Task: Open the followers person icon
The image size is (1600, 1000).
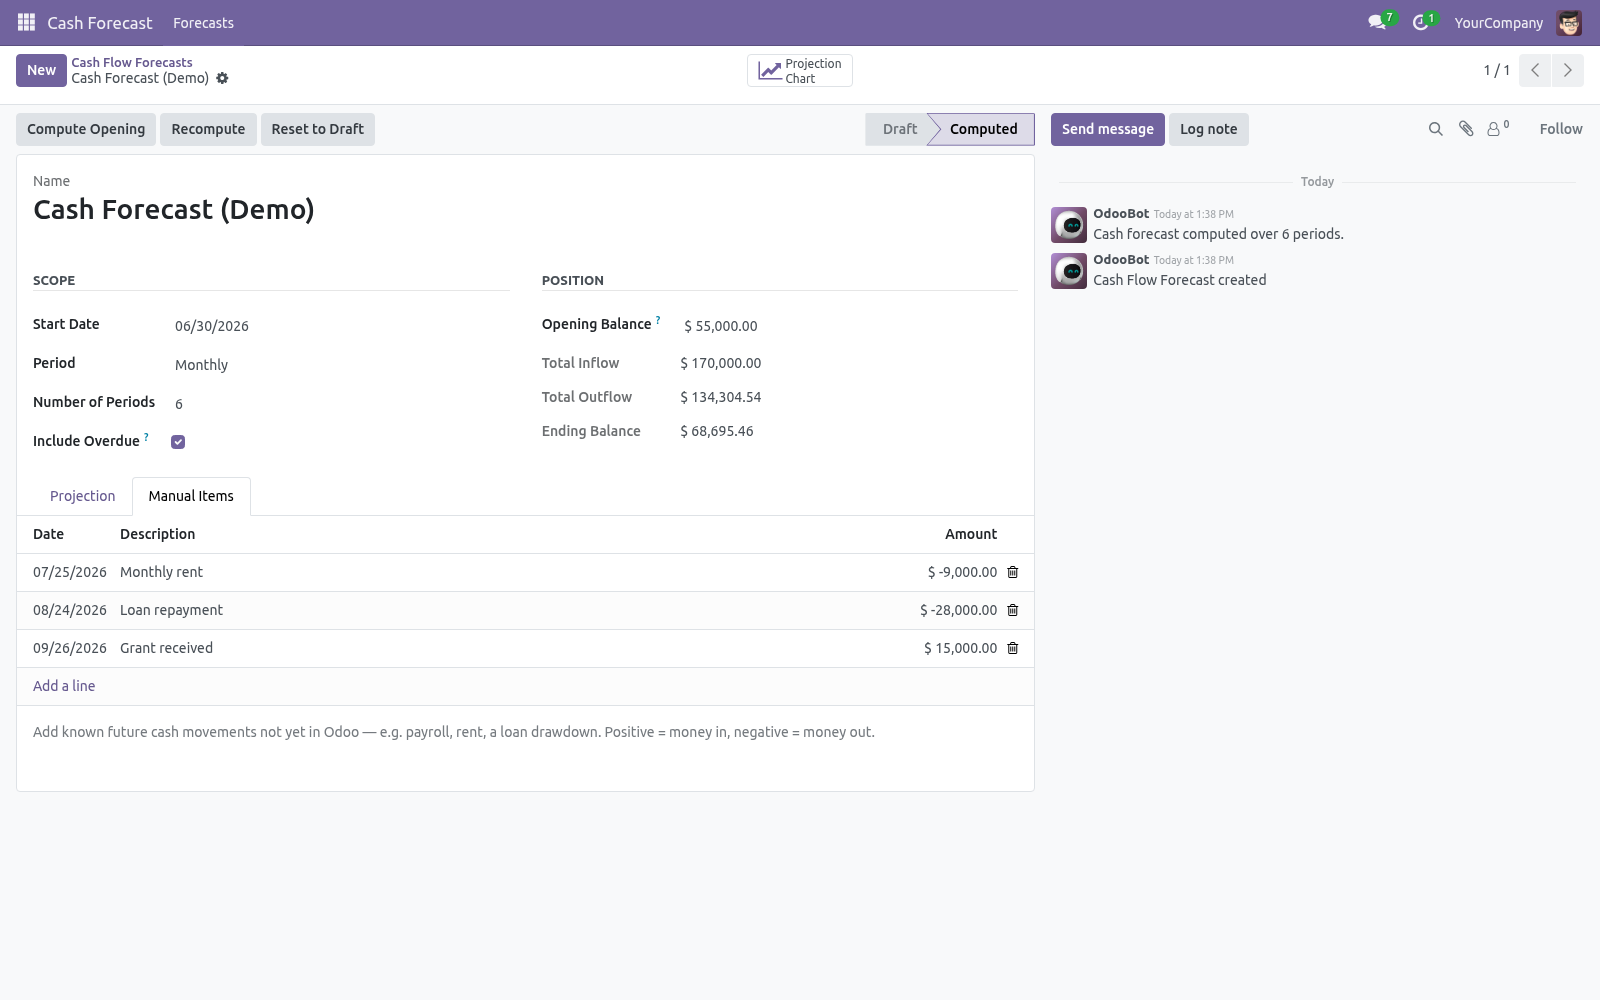Action: point(1497,129)
